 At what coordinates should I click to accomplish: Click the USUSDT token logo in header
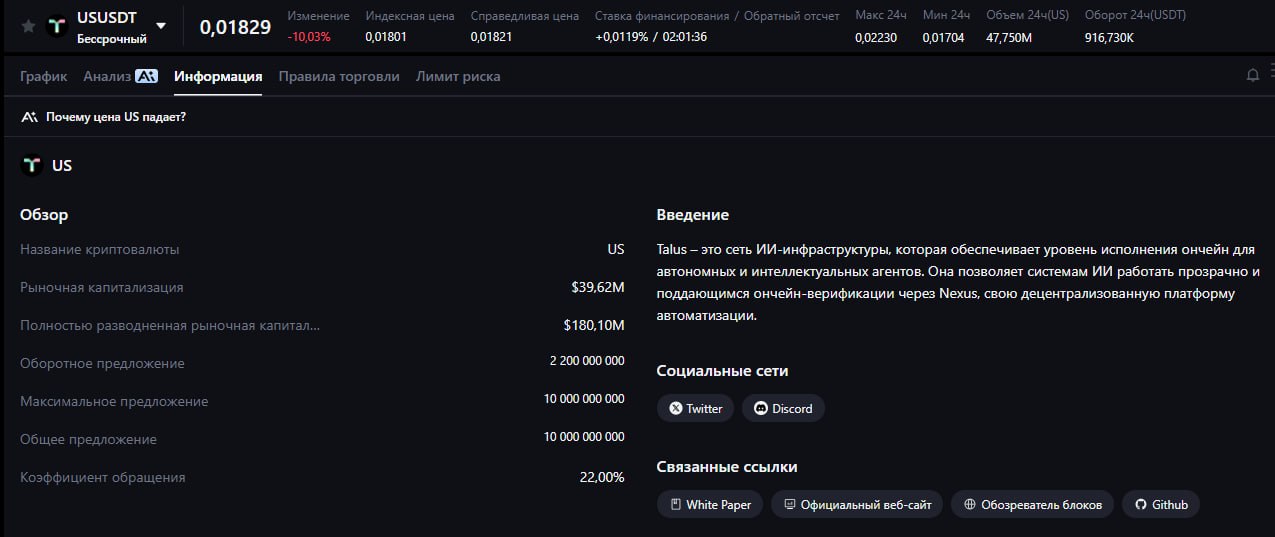pyautogui.click(x=58, y=27)
